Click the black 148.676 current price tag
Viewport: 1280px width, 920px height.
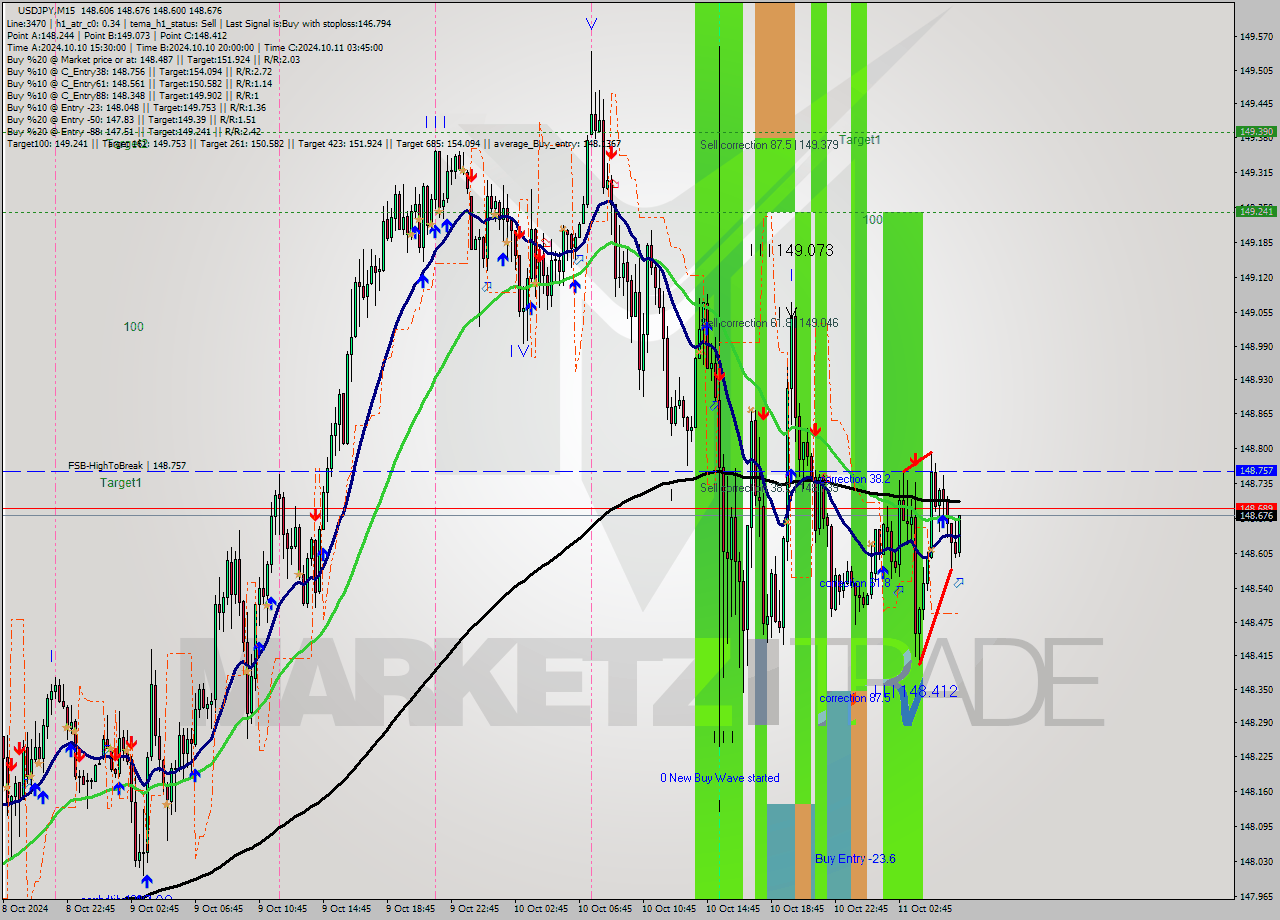[1256, 515]
